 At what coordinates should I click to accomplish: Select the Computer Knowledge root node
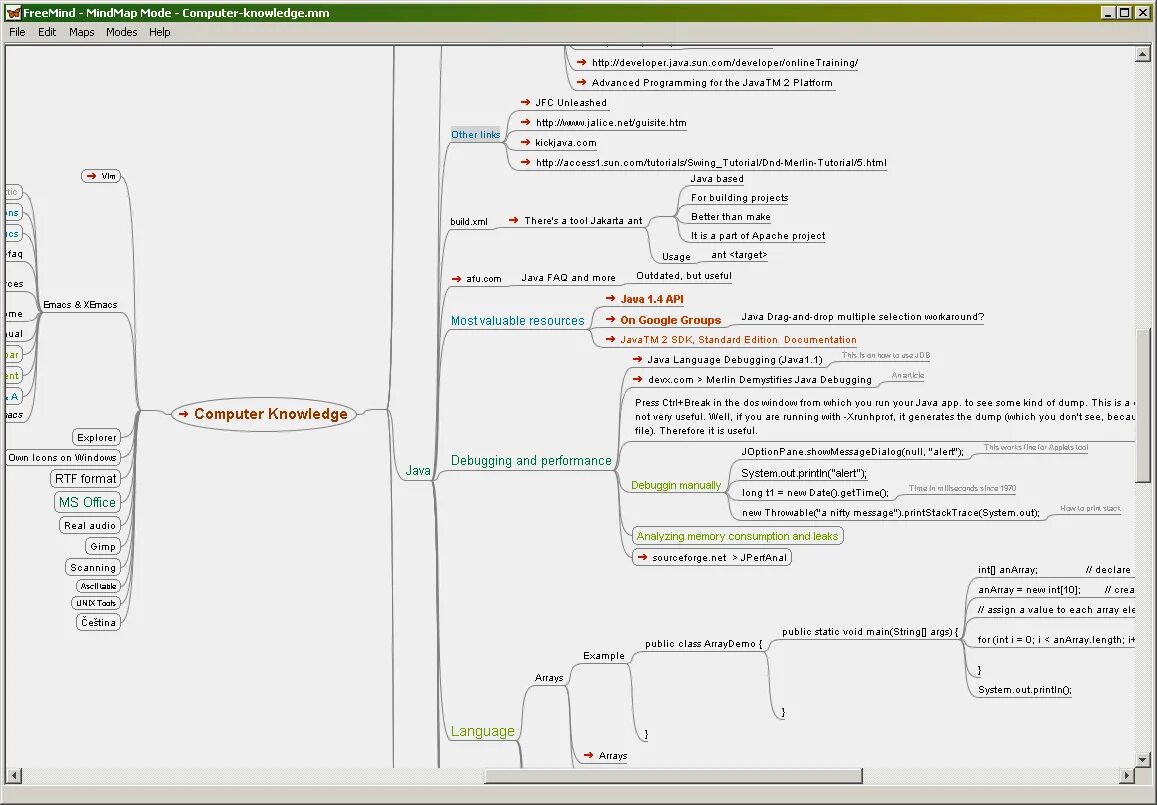tap(264, 414)
